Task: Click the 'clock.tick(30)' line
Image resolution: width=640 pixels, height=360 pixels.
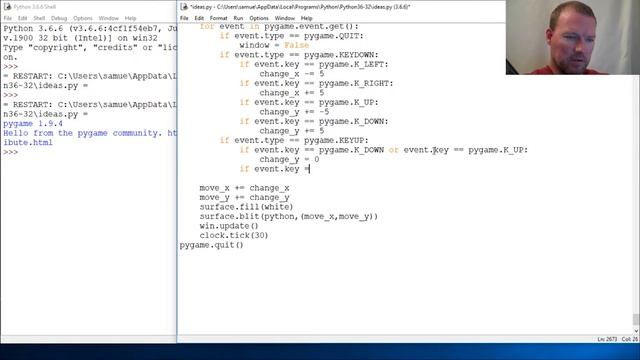Action: 234,236
